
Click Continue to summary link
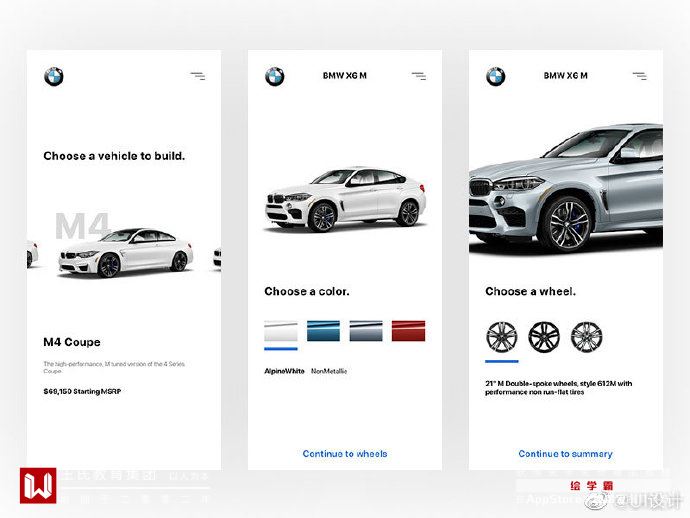point(565,454)
